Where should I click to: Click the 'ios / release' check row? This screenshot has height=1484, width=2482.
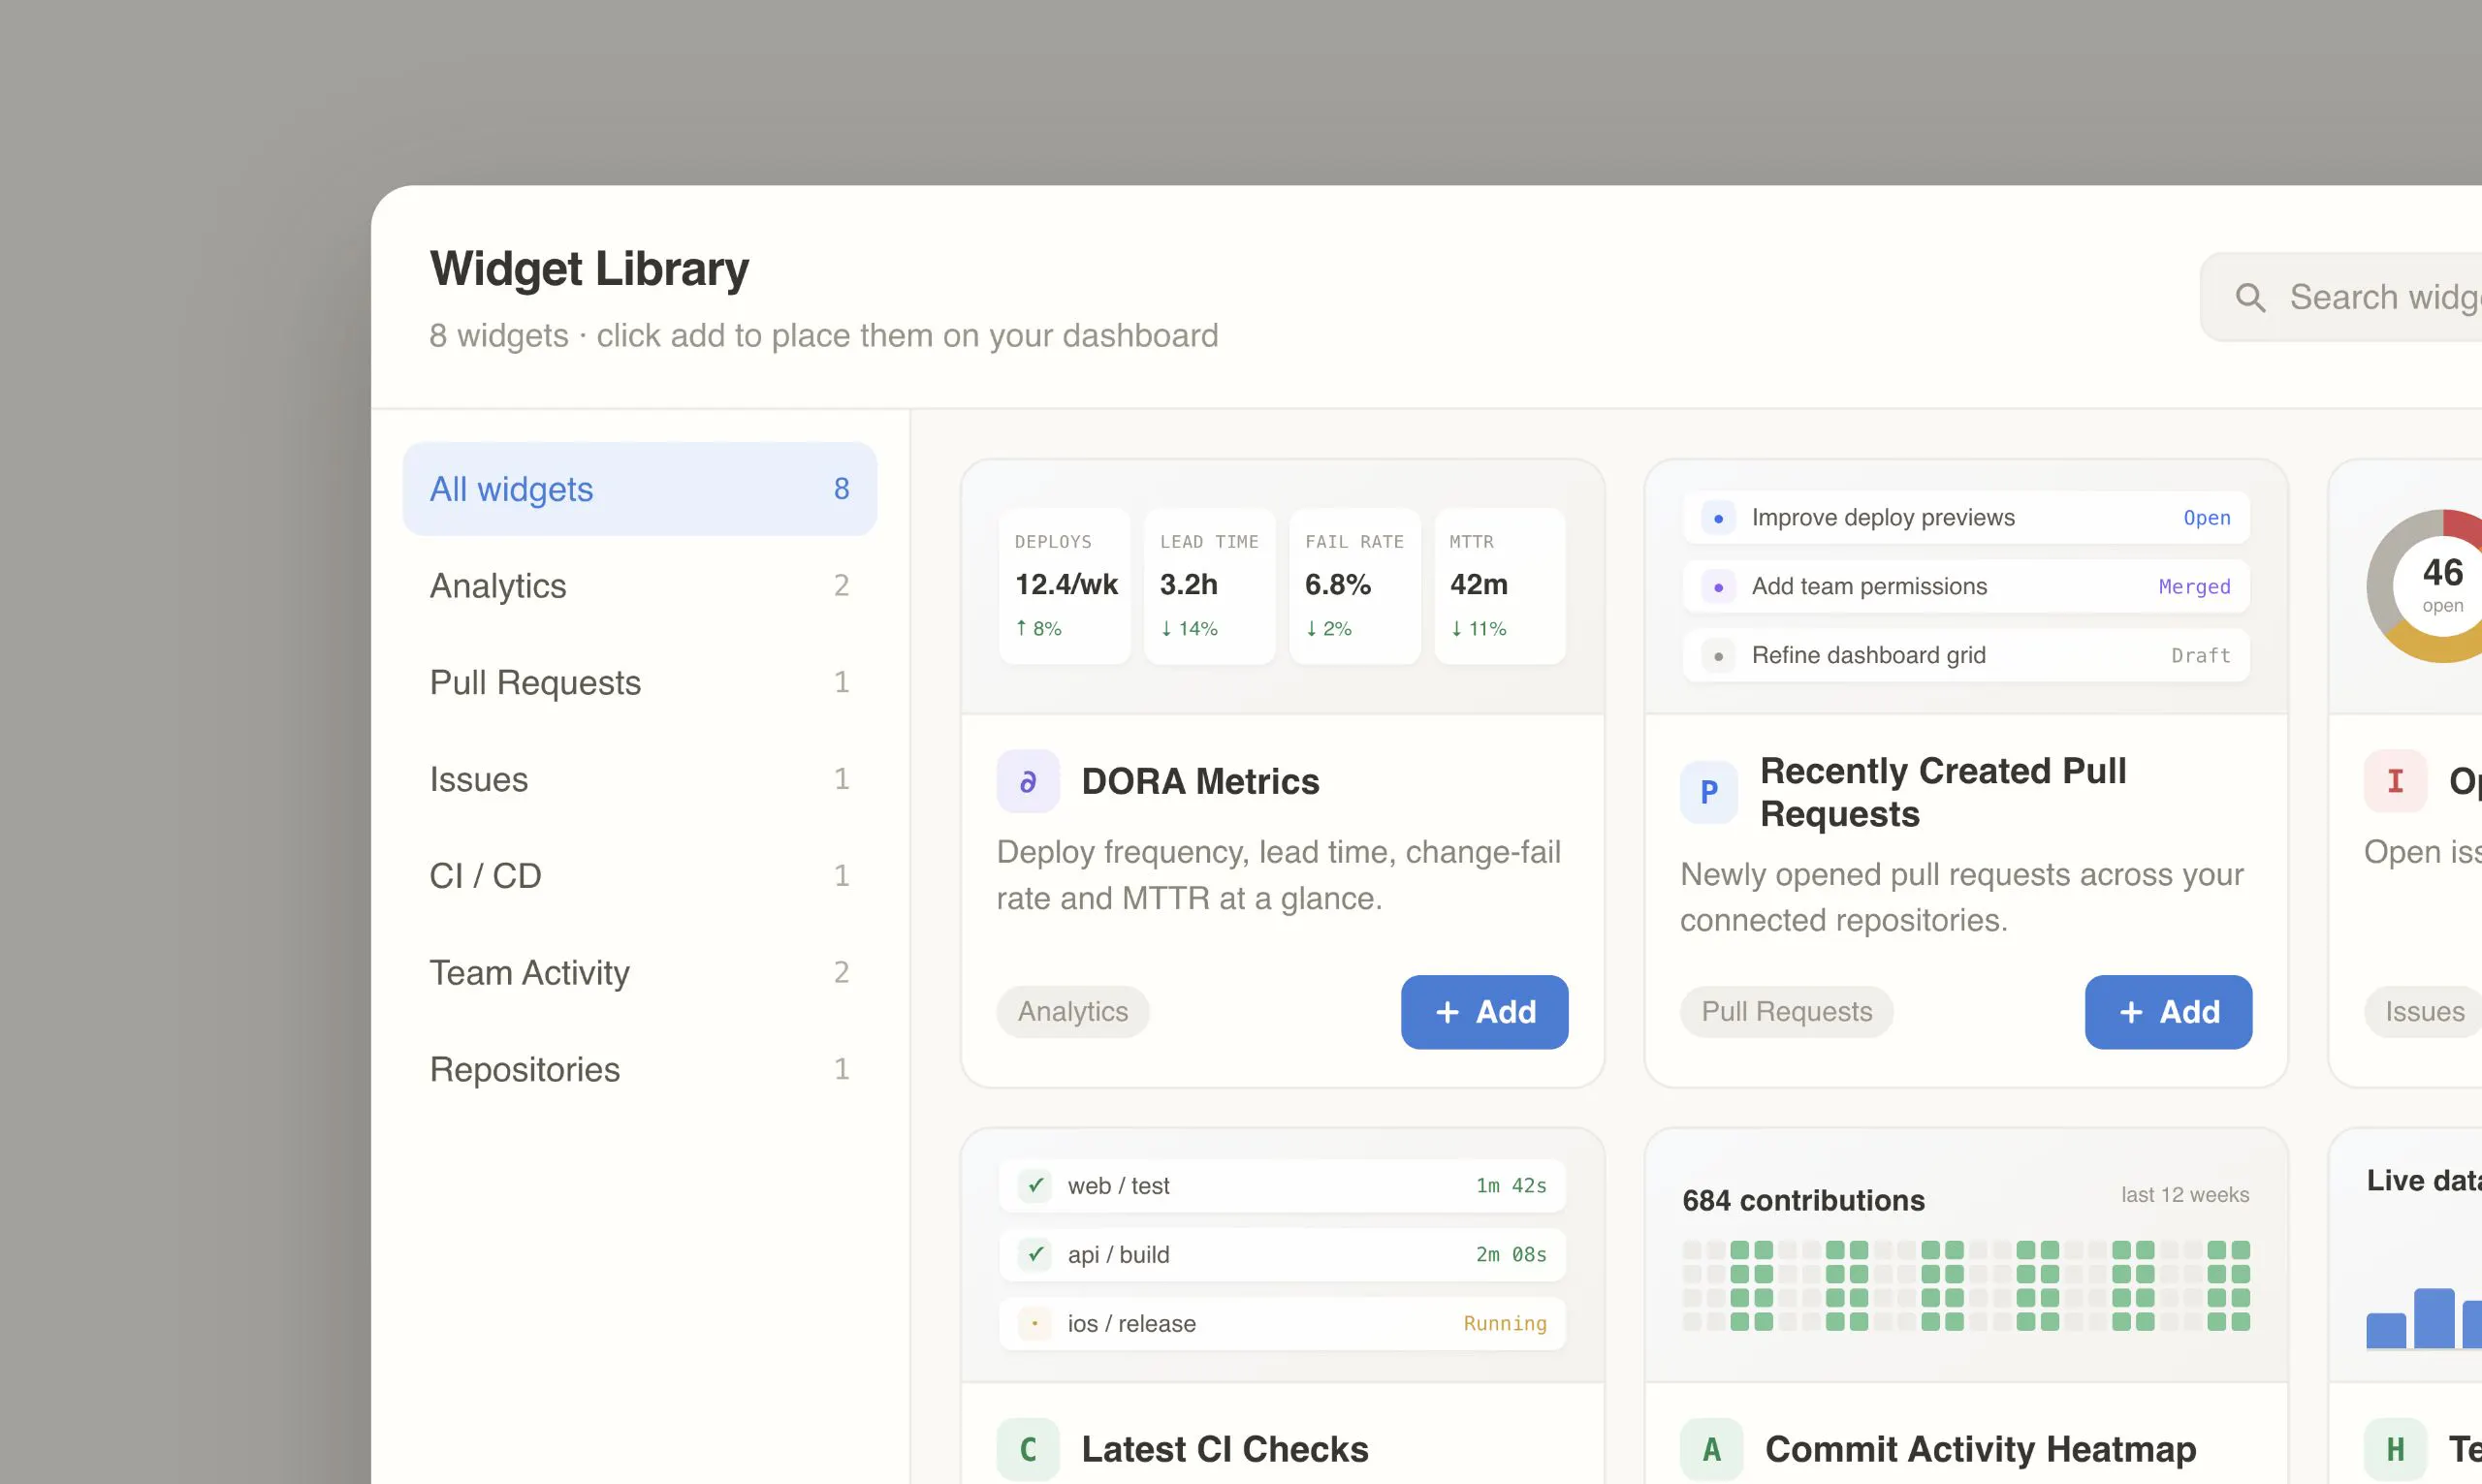coord(1282,1324)
